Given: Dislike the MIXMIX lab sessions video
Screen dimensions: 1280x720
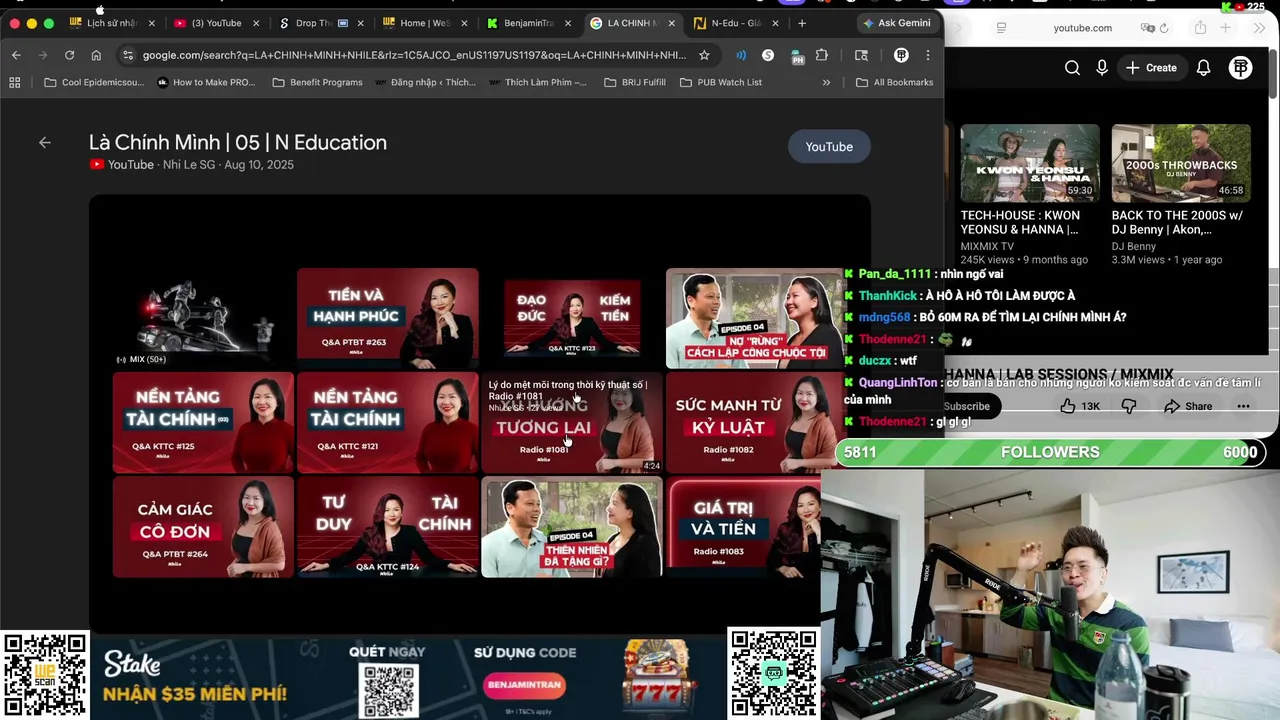Looking at the screenshot, I should [1129, 406].
